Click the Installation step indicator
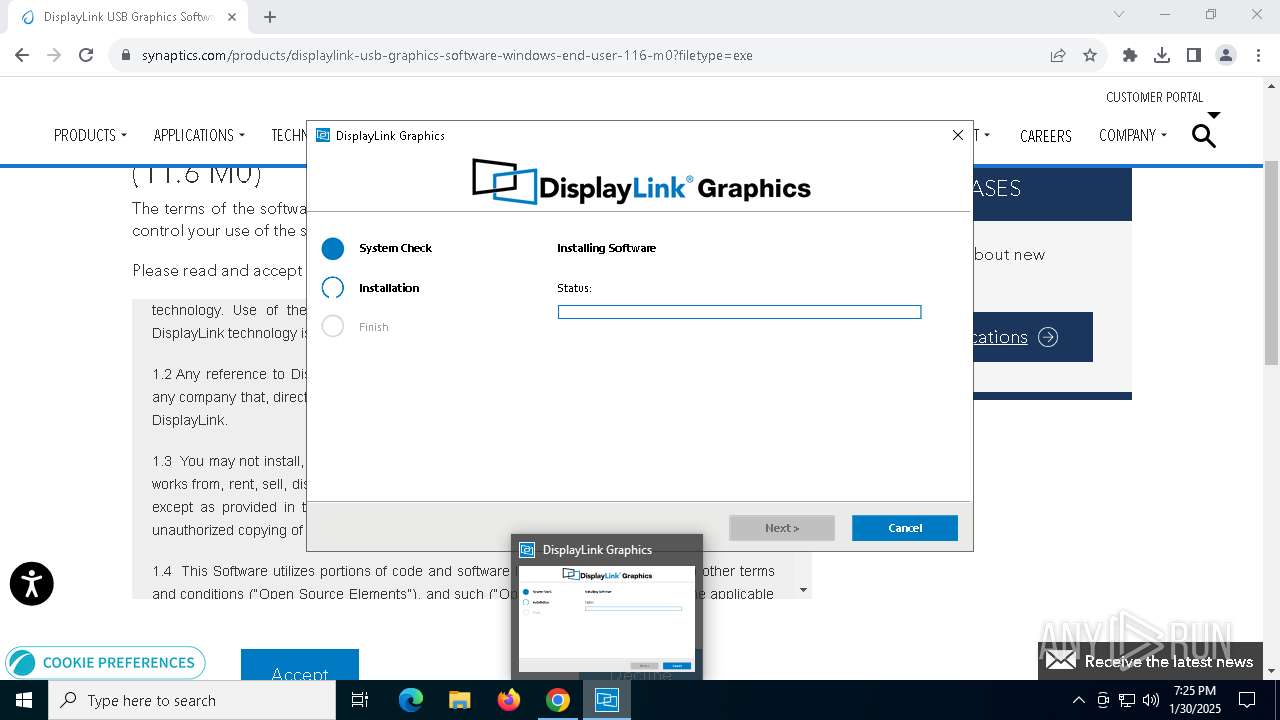This screenshot has height=720, width=1280. 333,288
